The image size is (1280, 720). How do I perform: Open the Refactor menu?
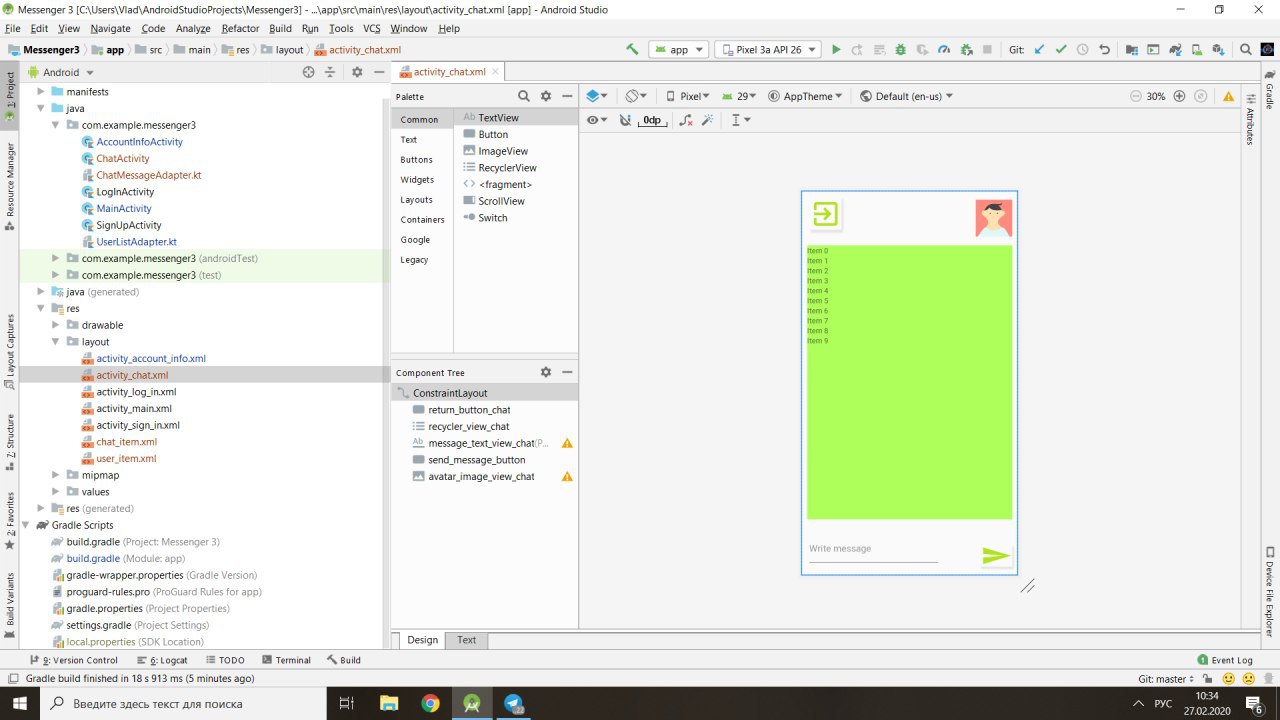click(x=240, y=29)
